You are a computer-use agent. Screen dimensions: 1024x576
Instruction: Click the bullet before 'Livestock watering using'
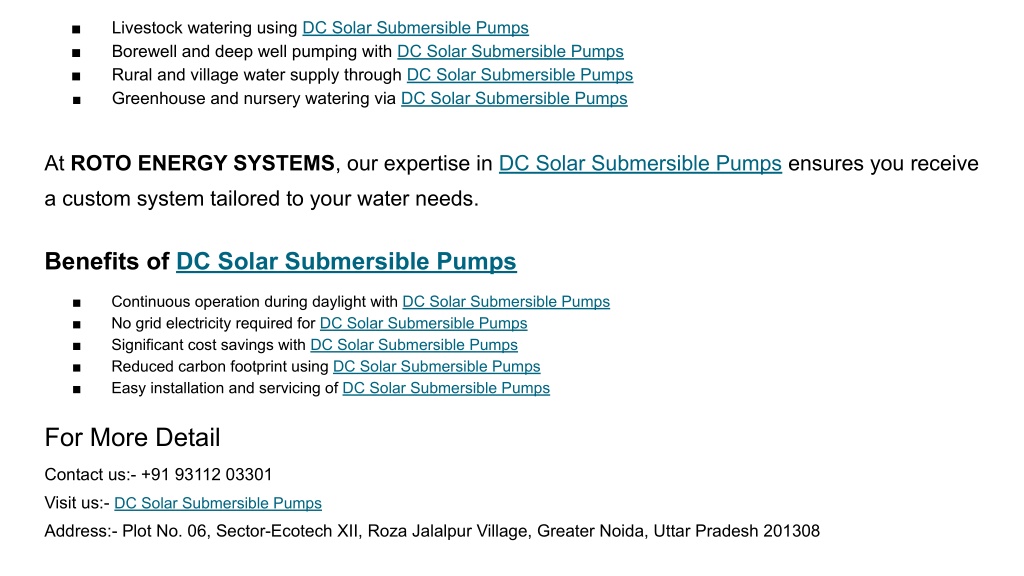coord(76,29)
